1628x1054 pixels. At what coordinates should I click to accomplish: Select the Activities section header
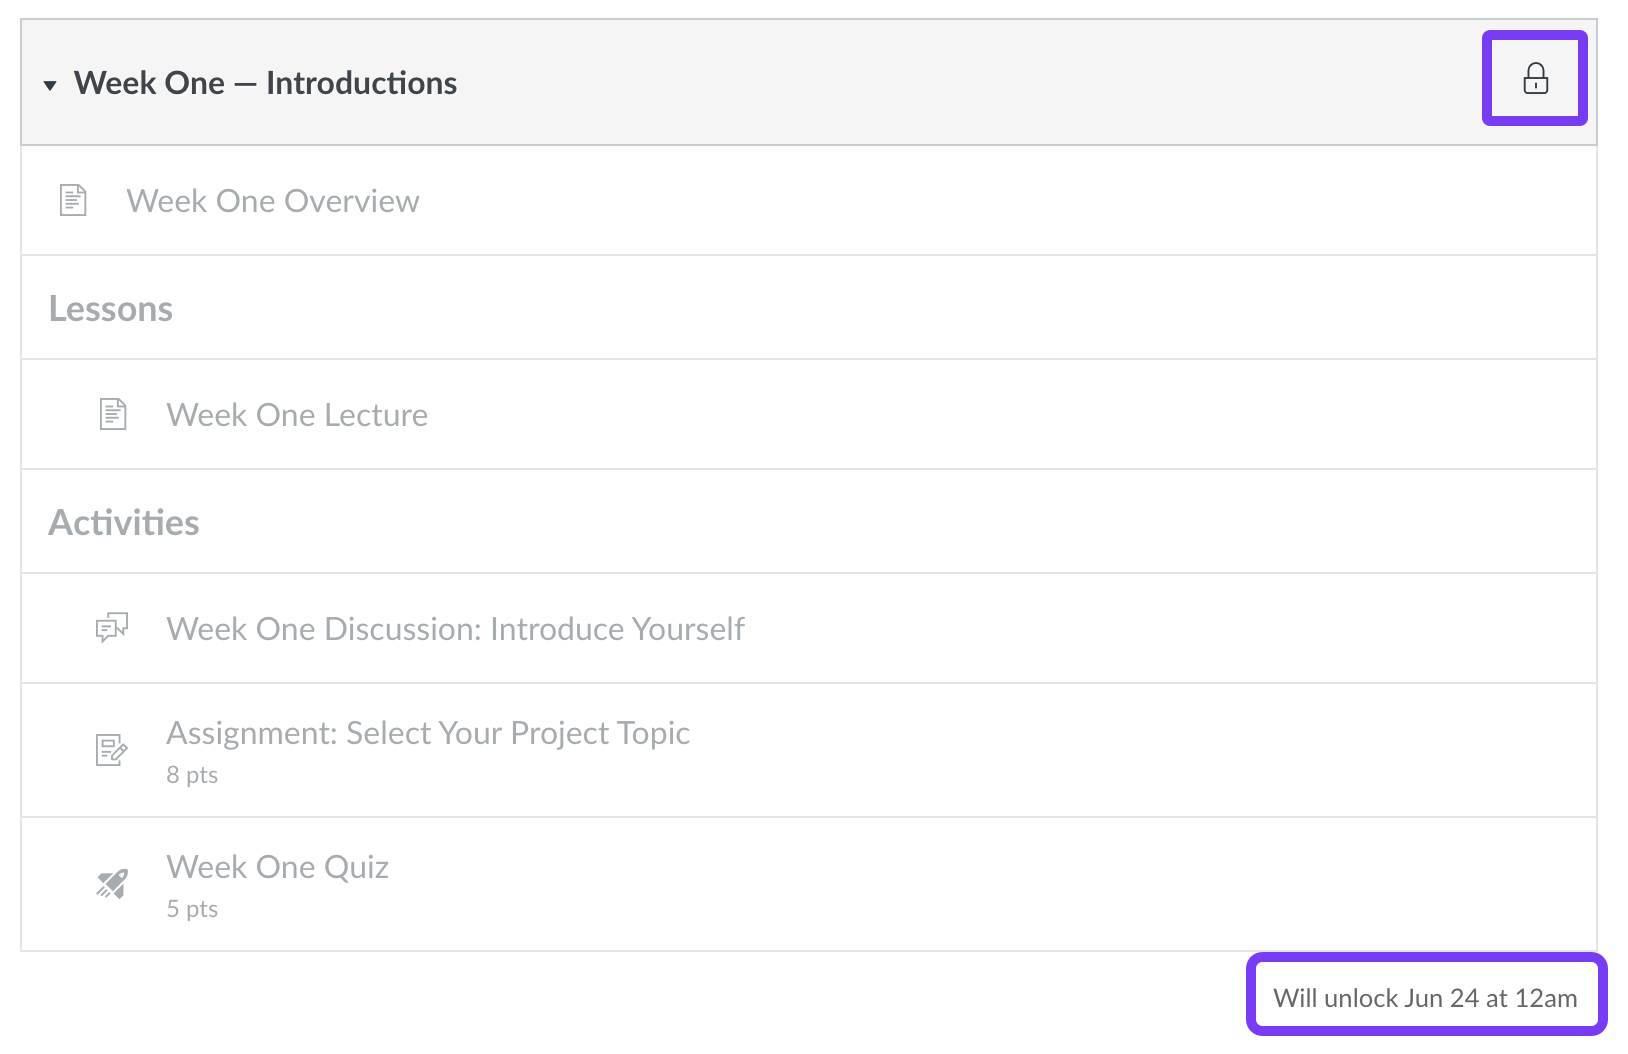pos(124,521)
